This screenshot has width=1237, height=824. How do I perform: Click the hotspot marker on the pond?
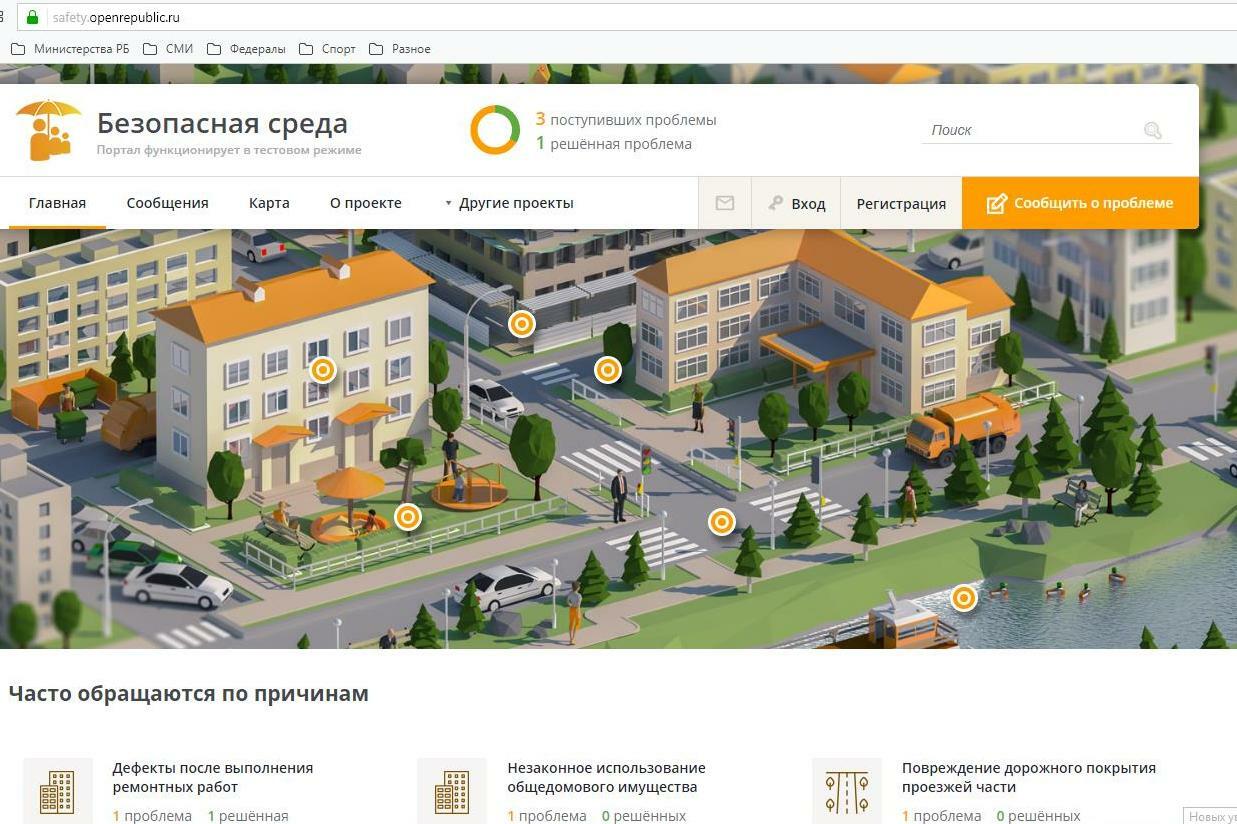coord(963,598)
